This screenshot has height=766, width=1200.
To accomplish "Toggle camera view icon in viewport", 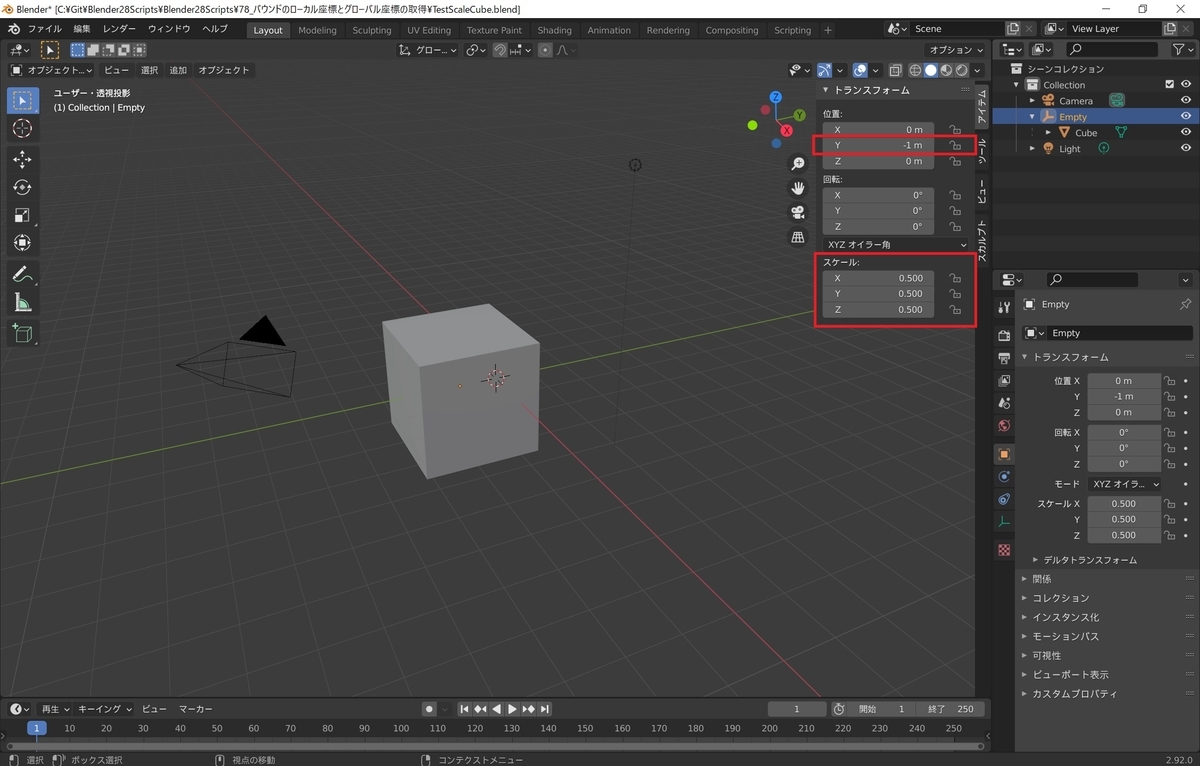I will point(798,212).
